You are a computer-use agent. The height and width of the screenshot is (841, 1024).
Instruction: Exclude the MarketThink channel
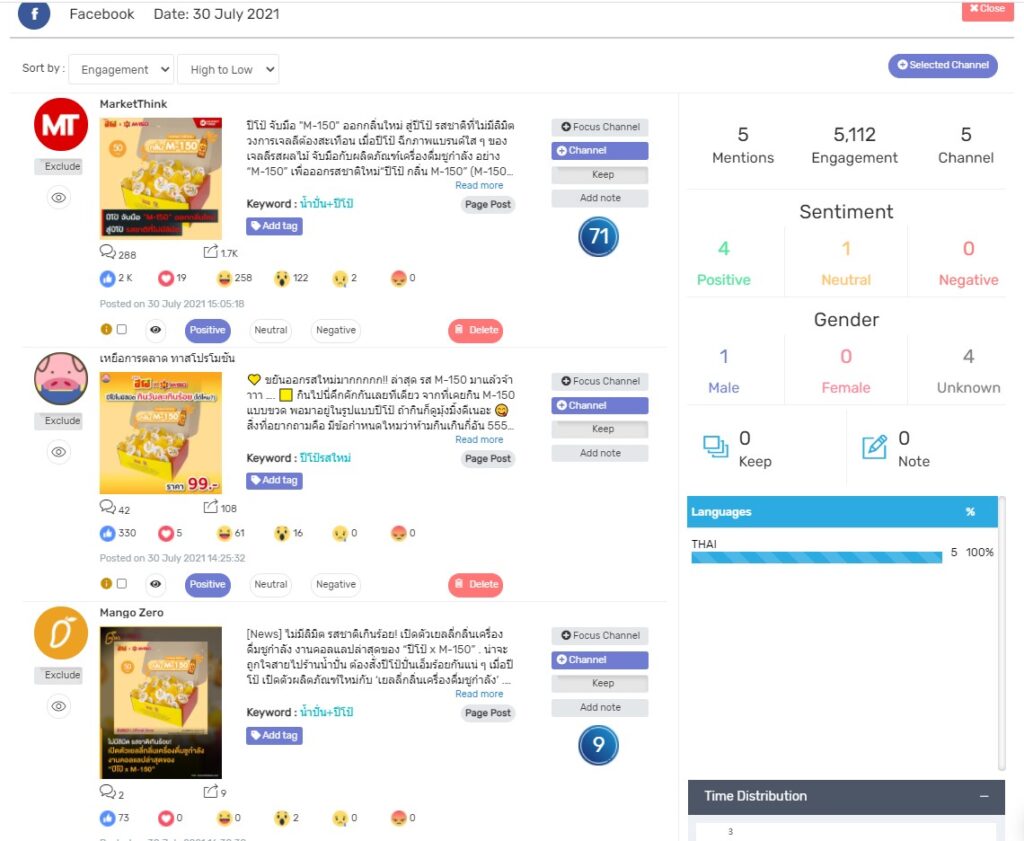59,167
